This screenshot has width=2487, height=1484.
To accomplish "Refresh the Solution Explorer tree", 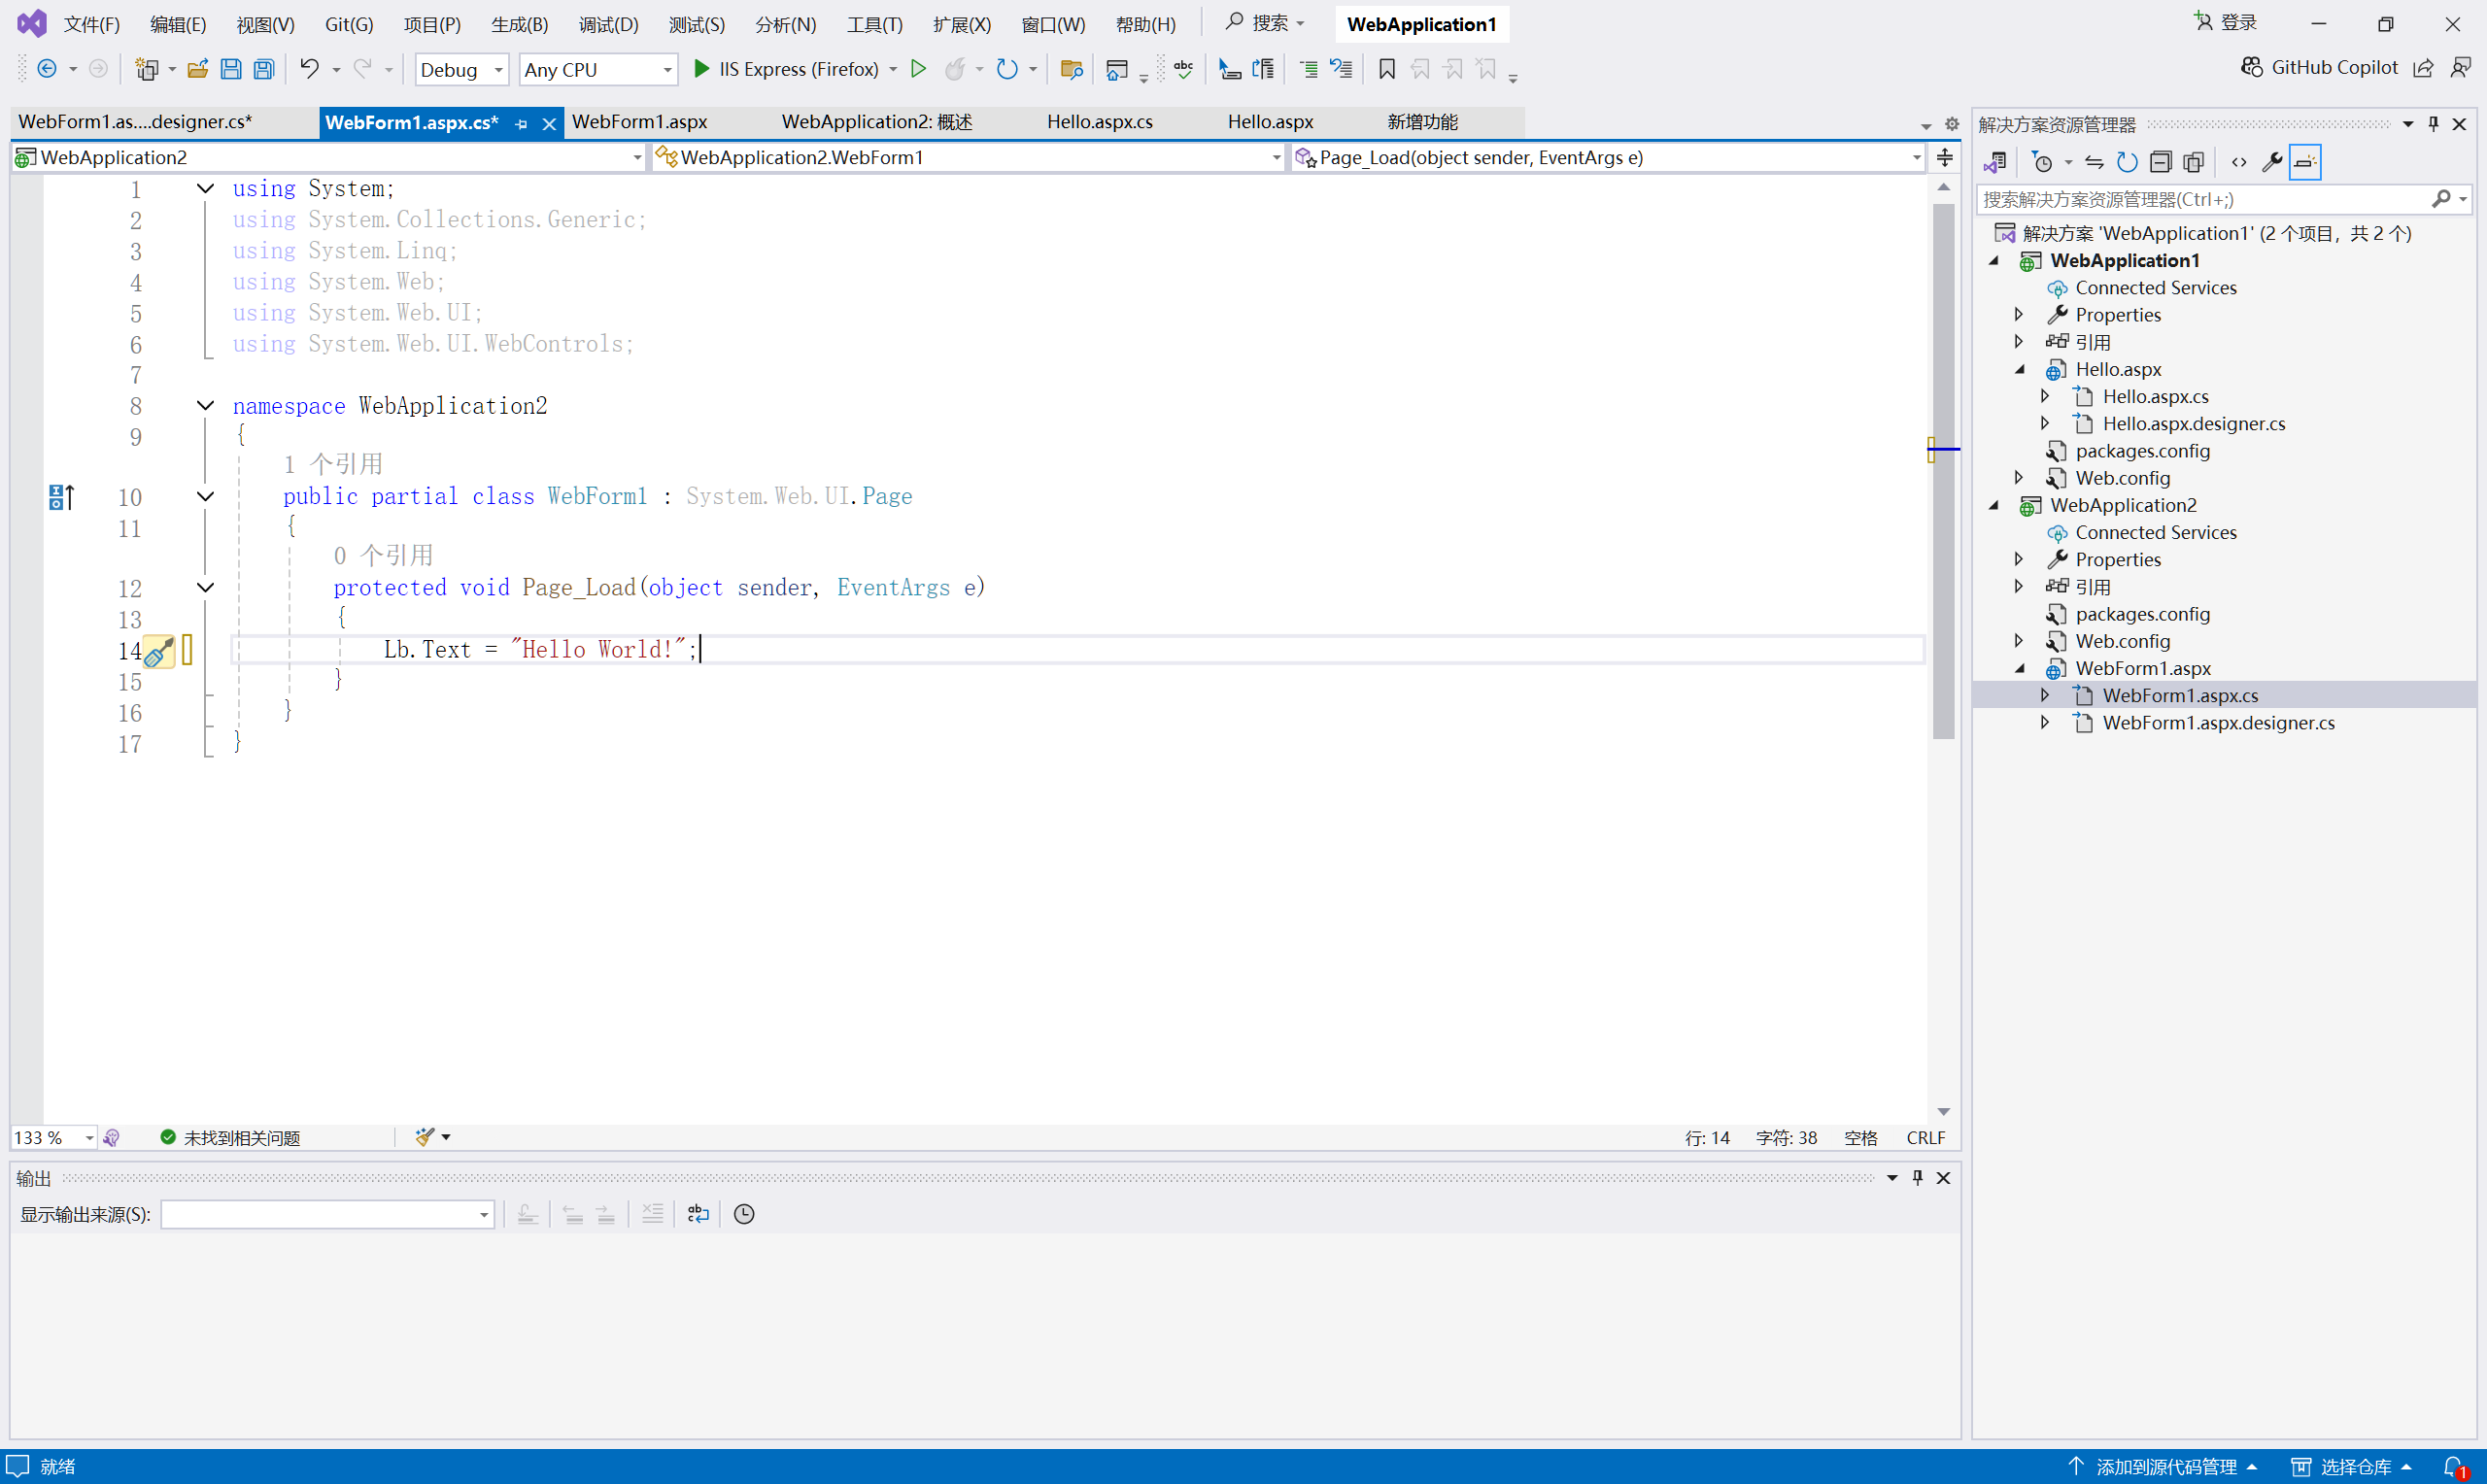I will [2127, 162].
